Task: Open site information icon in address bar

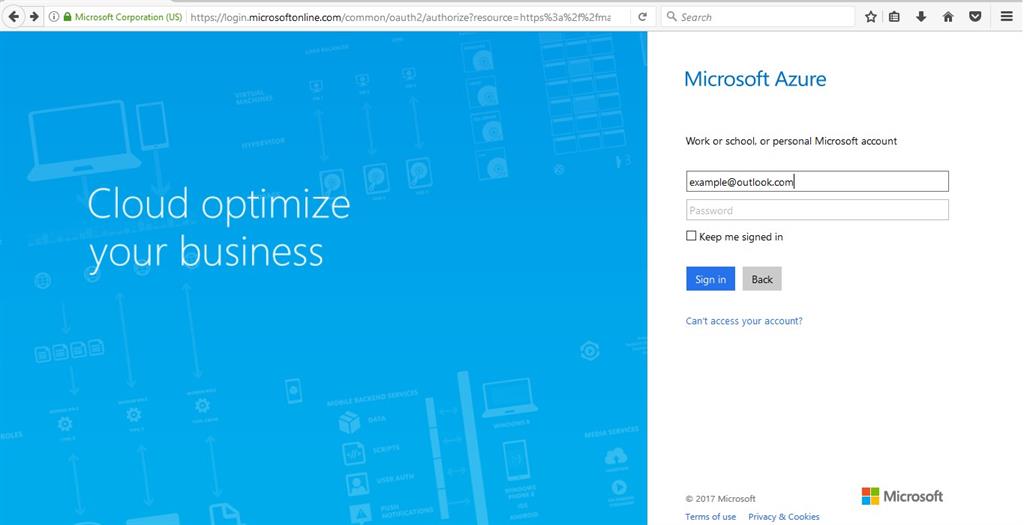Action: [54, 17]
